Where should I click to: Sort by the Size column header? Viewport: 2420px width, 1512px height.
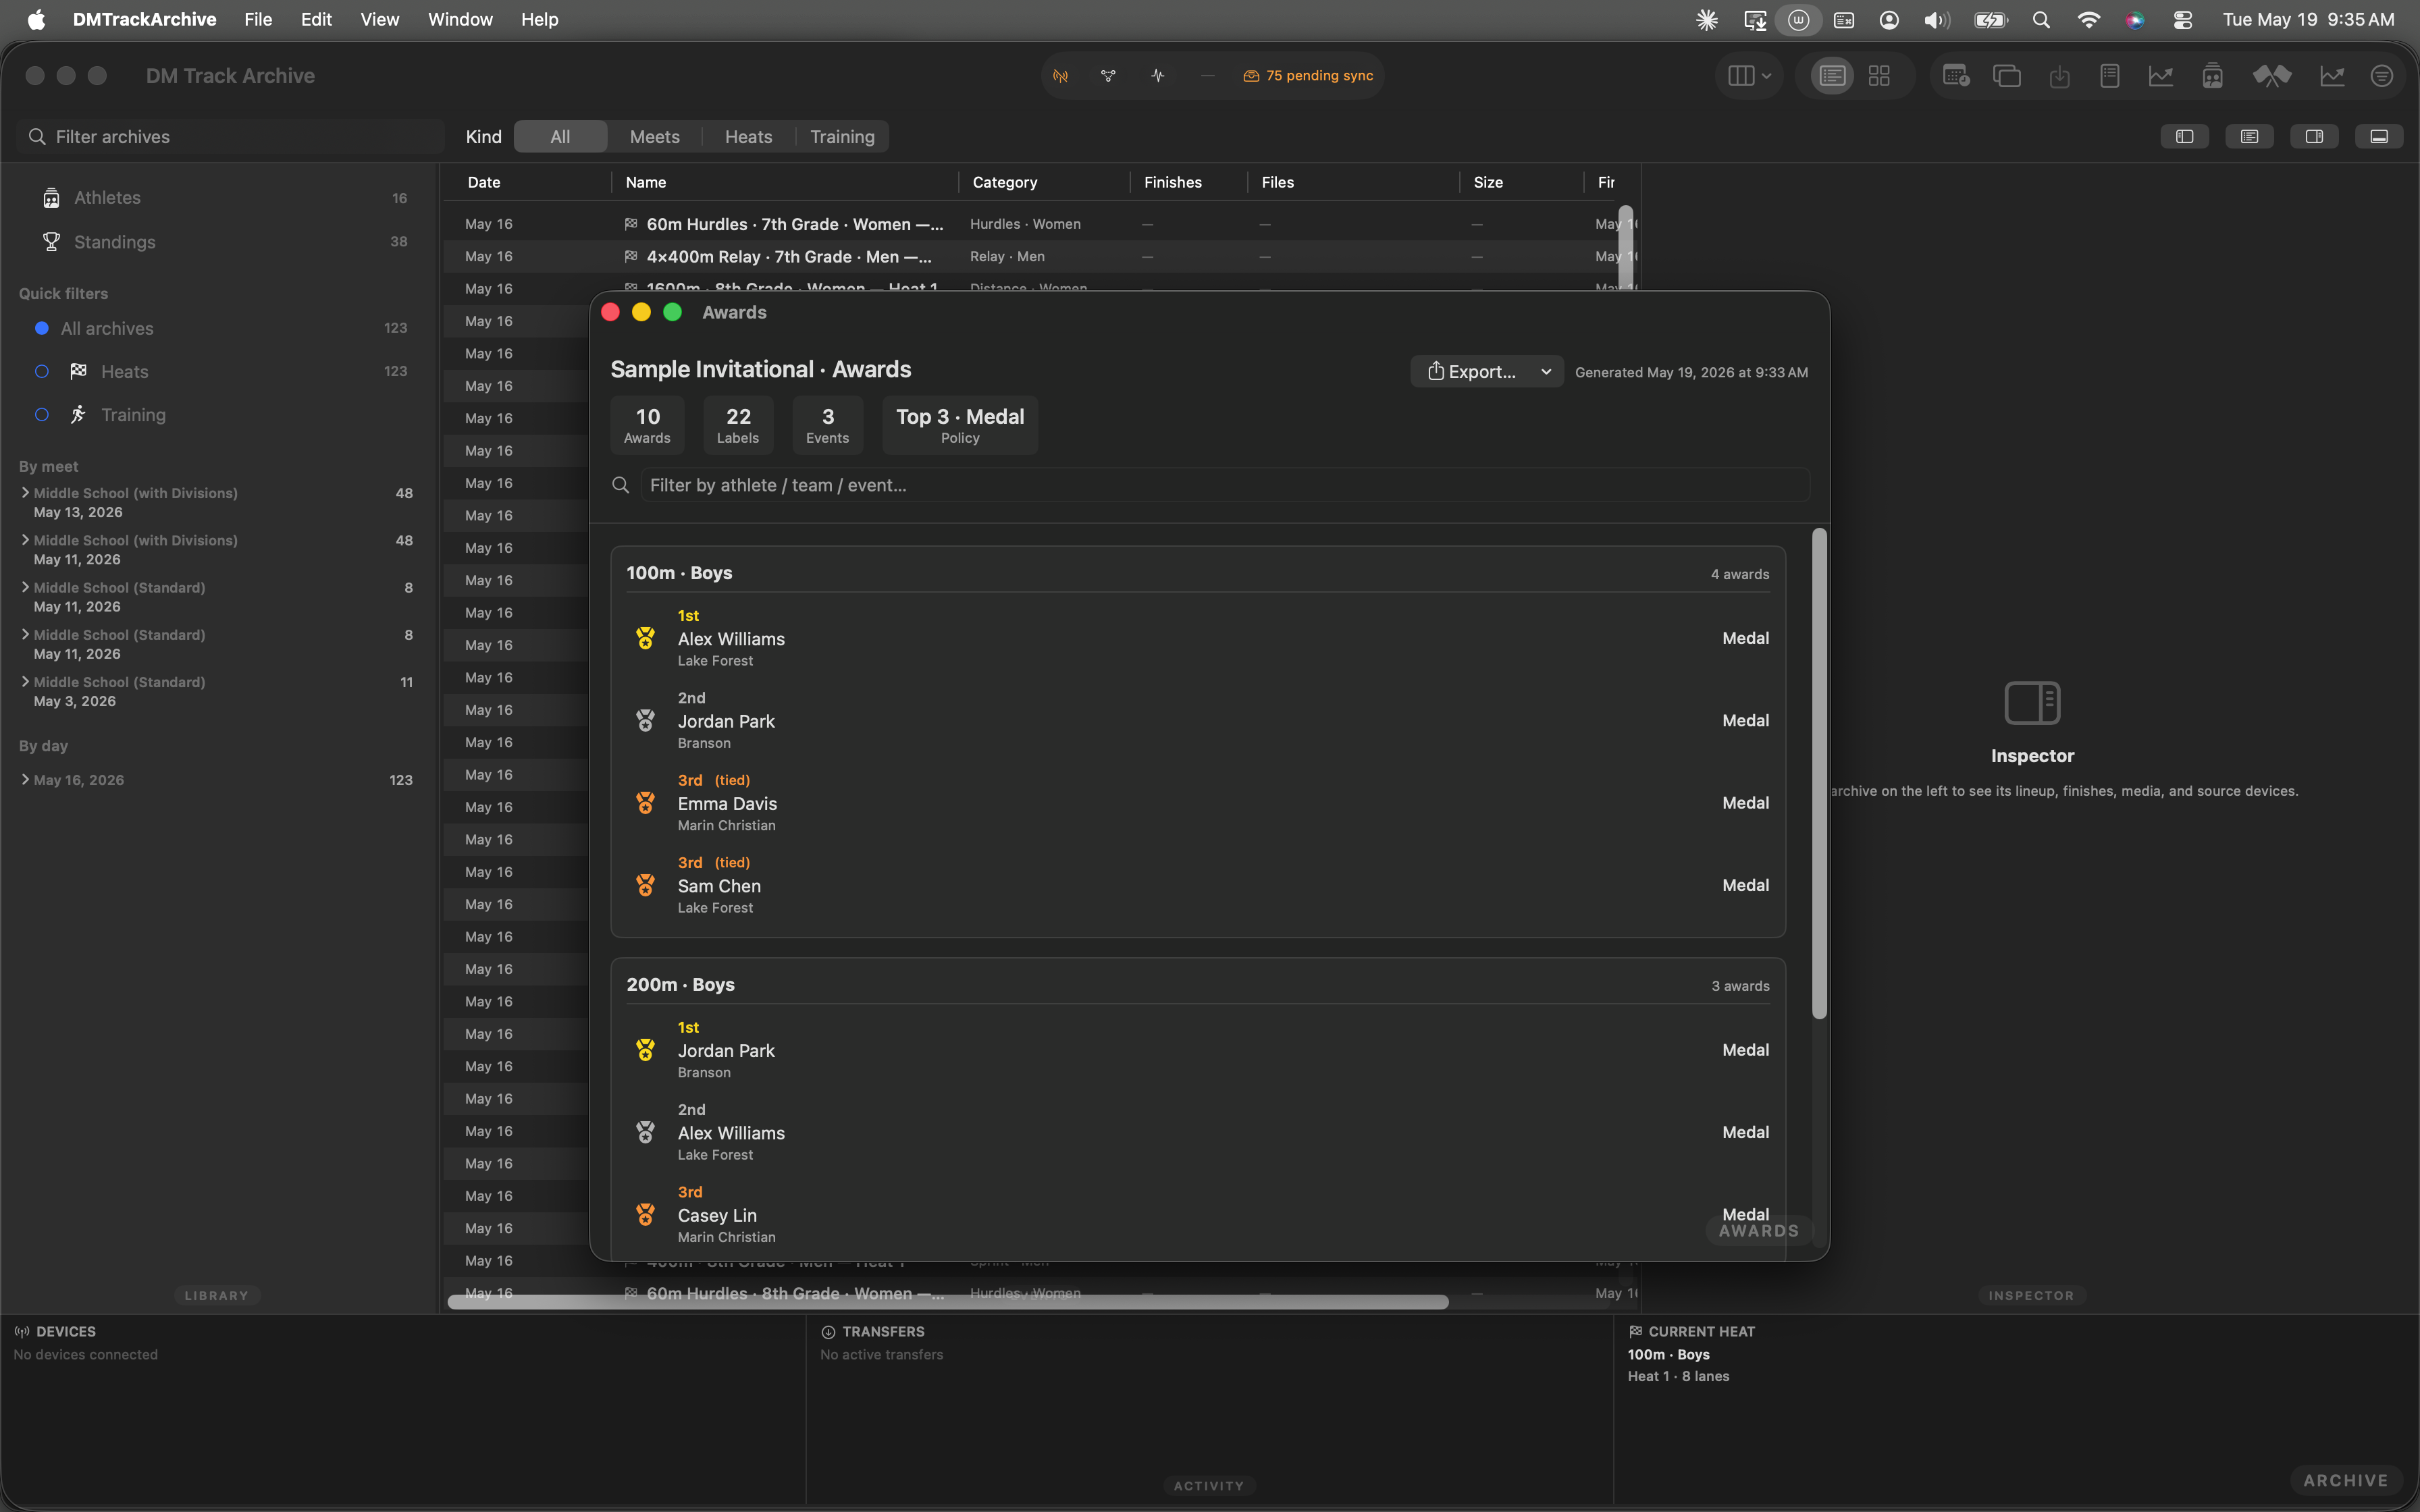tap(1488, 182)
